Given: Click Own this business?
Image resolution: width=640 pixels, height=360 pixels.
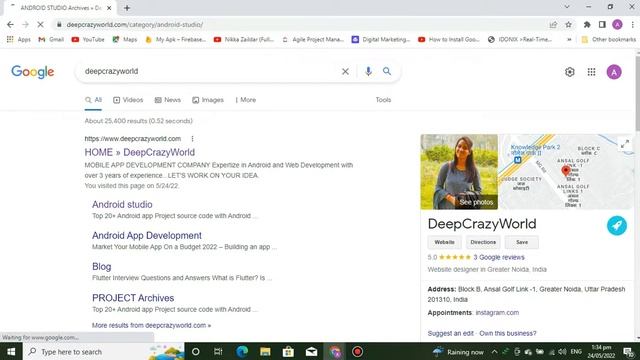Looking at the screenshot, I should click(x=508, y=333).
